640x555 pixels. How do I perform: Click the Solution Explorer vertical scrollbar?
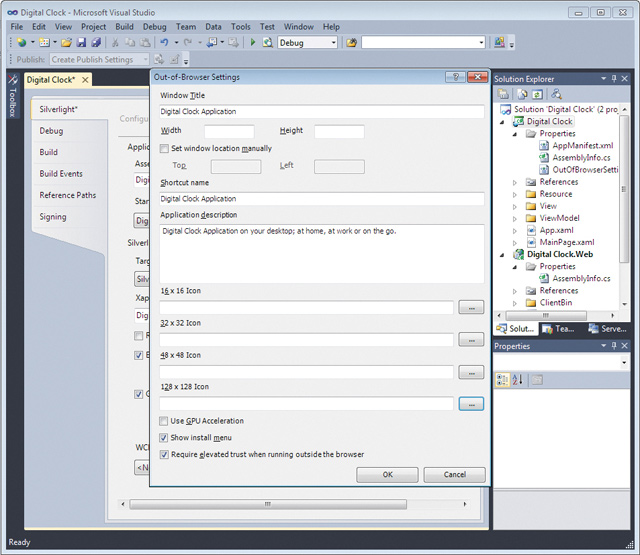point(624,189)
